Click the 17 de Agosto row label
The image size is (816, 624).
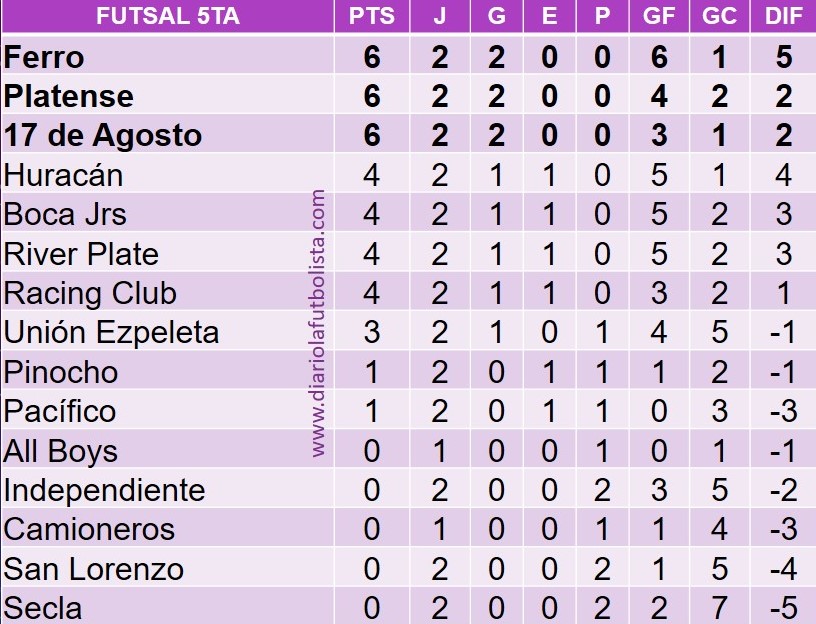click(x=103, y=135)
